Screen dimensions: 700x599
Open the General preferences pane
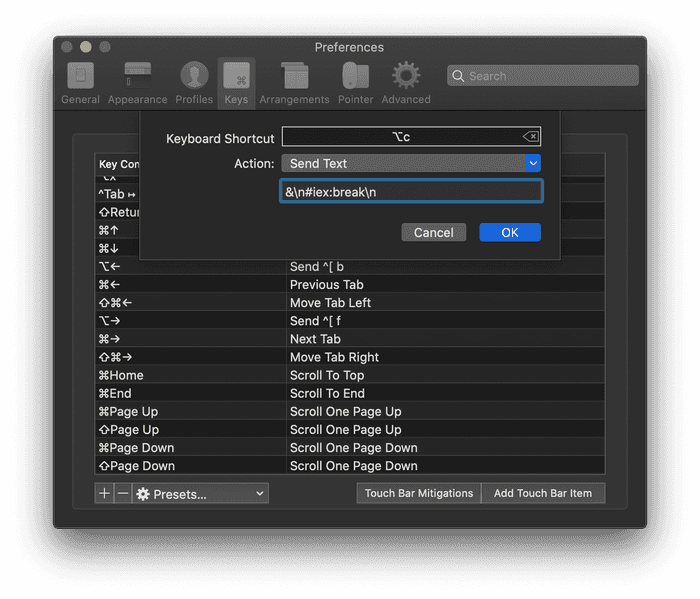tap(80, 83)
